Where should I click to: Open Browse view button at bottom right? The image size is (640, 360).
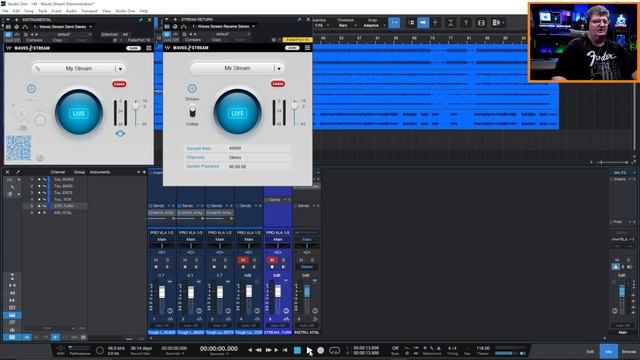629,351
